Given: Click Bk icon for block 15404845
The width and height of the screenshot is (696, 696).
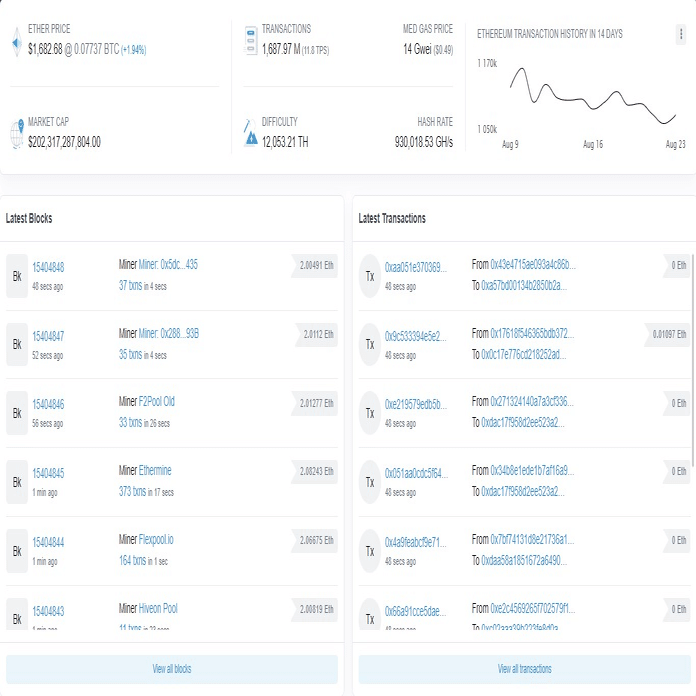Looking at the screenshot, I should point(17,482).
